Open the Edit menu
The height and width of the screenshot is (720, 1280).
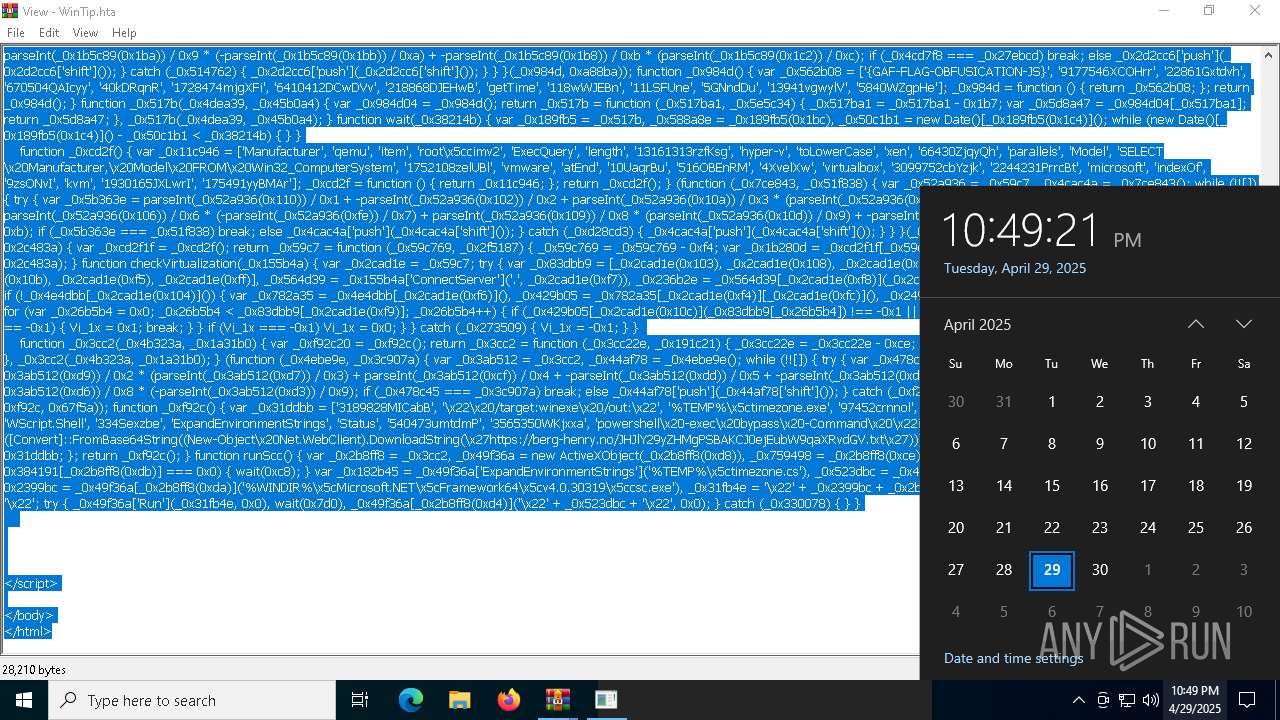tap(49, 33)
